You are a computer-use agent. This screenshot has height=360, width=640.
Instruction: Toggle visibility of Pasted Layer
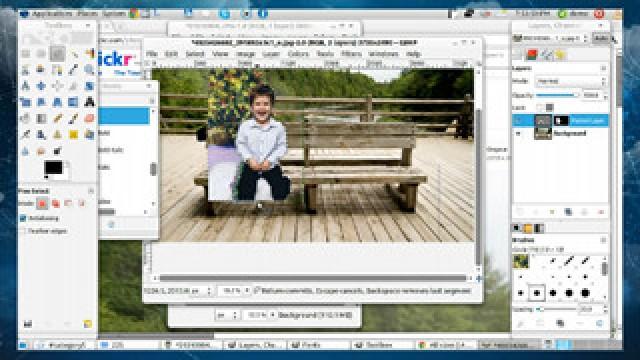(x=518, y=120)
